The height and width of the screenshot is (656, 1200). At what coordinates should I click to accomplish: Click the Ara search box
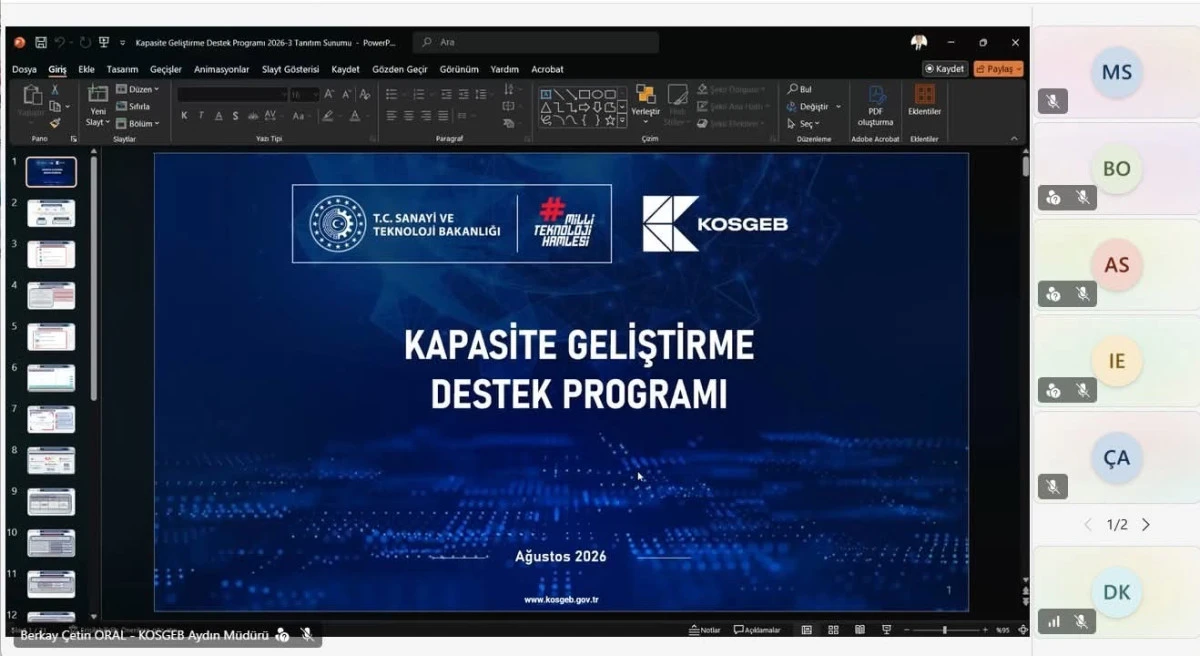coord(535,42)
